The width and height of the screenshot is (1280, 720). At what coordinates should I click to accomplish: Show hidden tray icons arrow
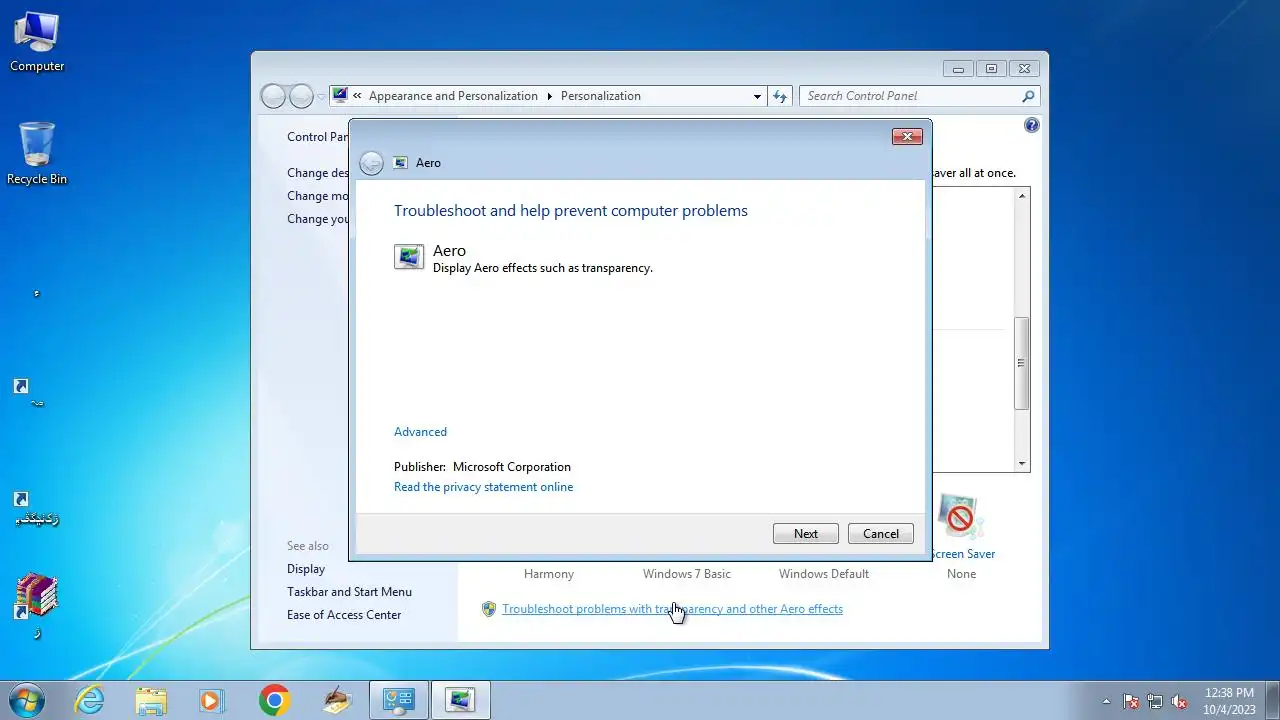(x=1106, y=701)
